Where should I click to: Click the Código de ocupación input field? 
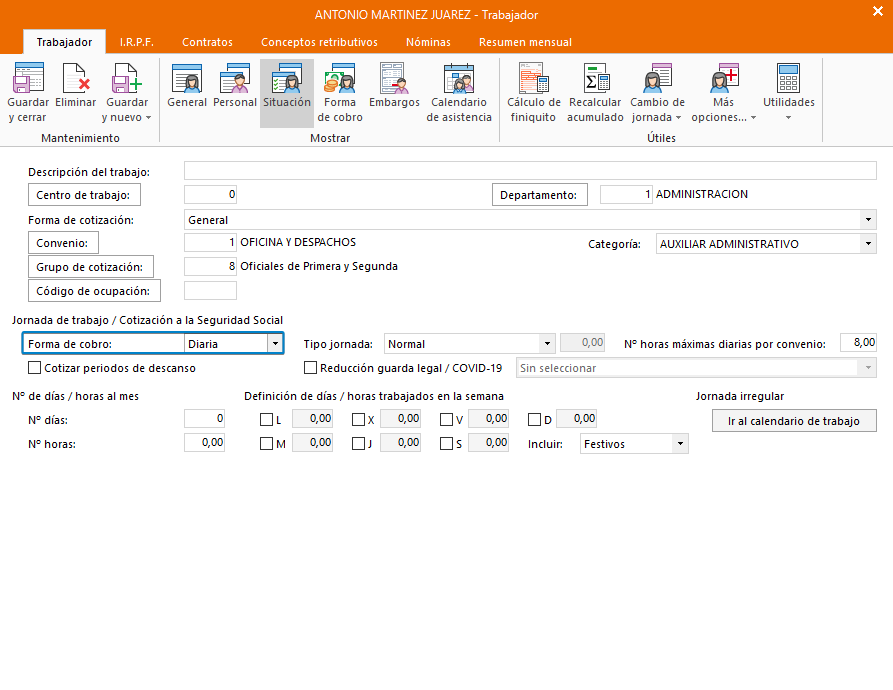pos(210,290)
